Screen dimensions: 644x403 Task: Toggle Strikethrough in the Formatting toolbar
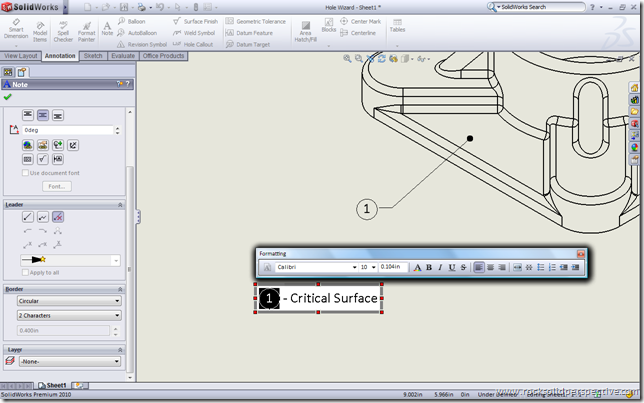point(463,267)
